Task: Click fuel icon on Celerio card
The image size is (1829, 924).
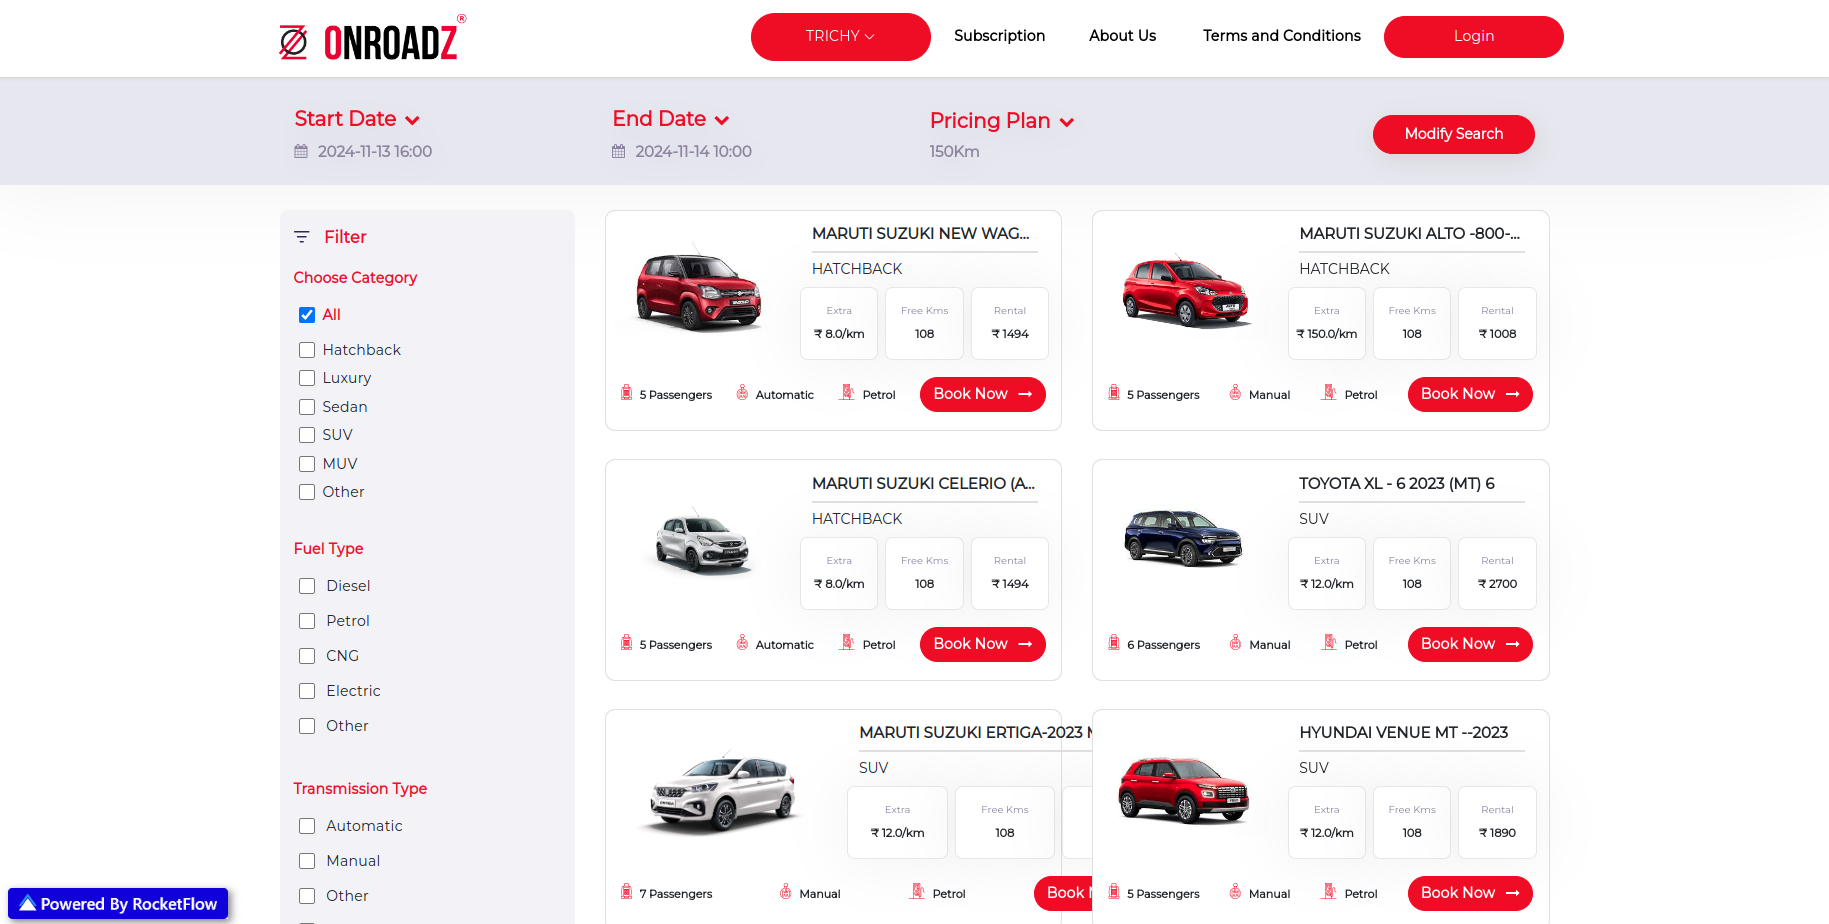Action: (847, 643)
